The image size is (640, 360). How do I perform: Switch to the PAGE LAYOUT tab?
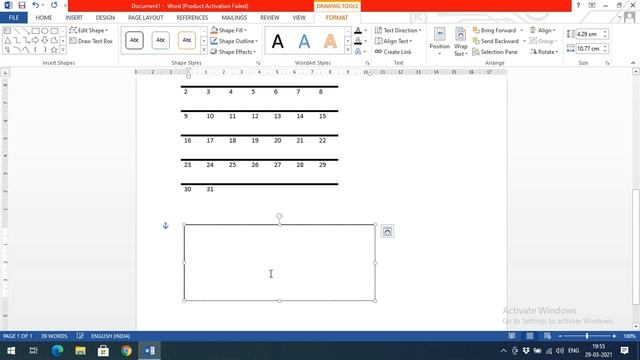tap(146, 18)
